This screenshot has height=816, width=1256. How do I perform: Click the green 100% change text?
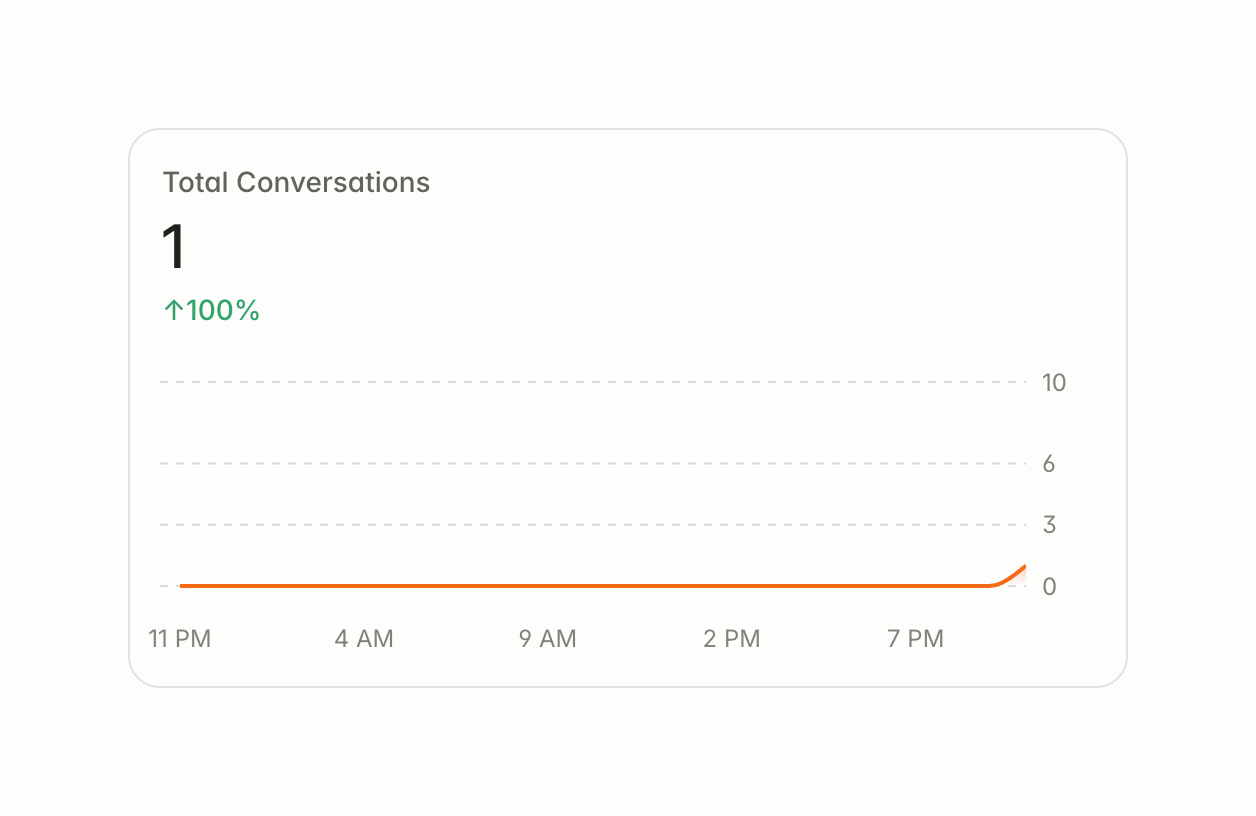(223, 311)
